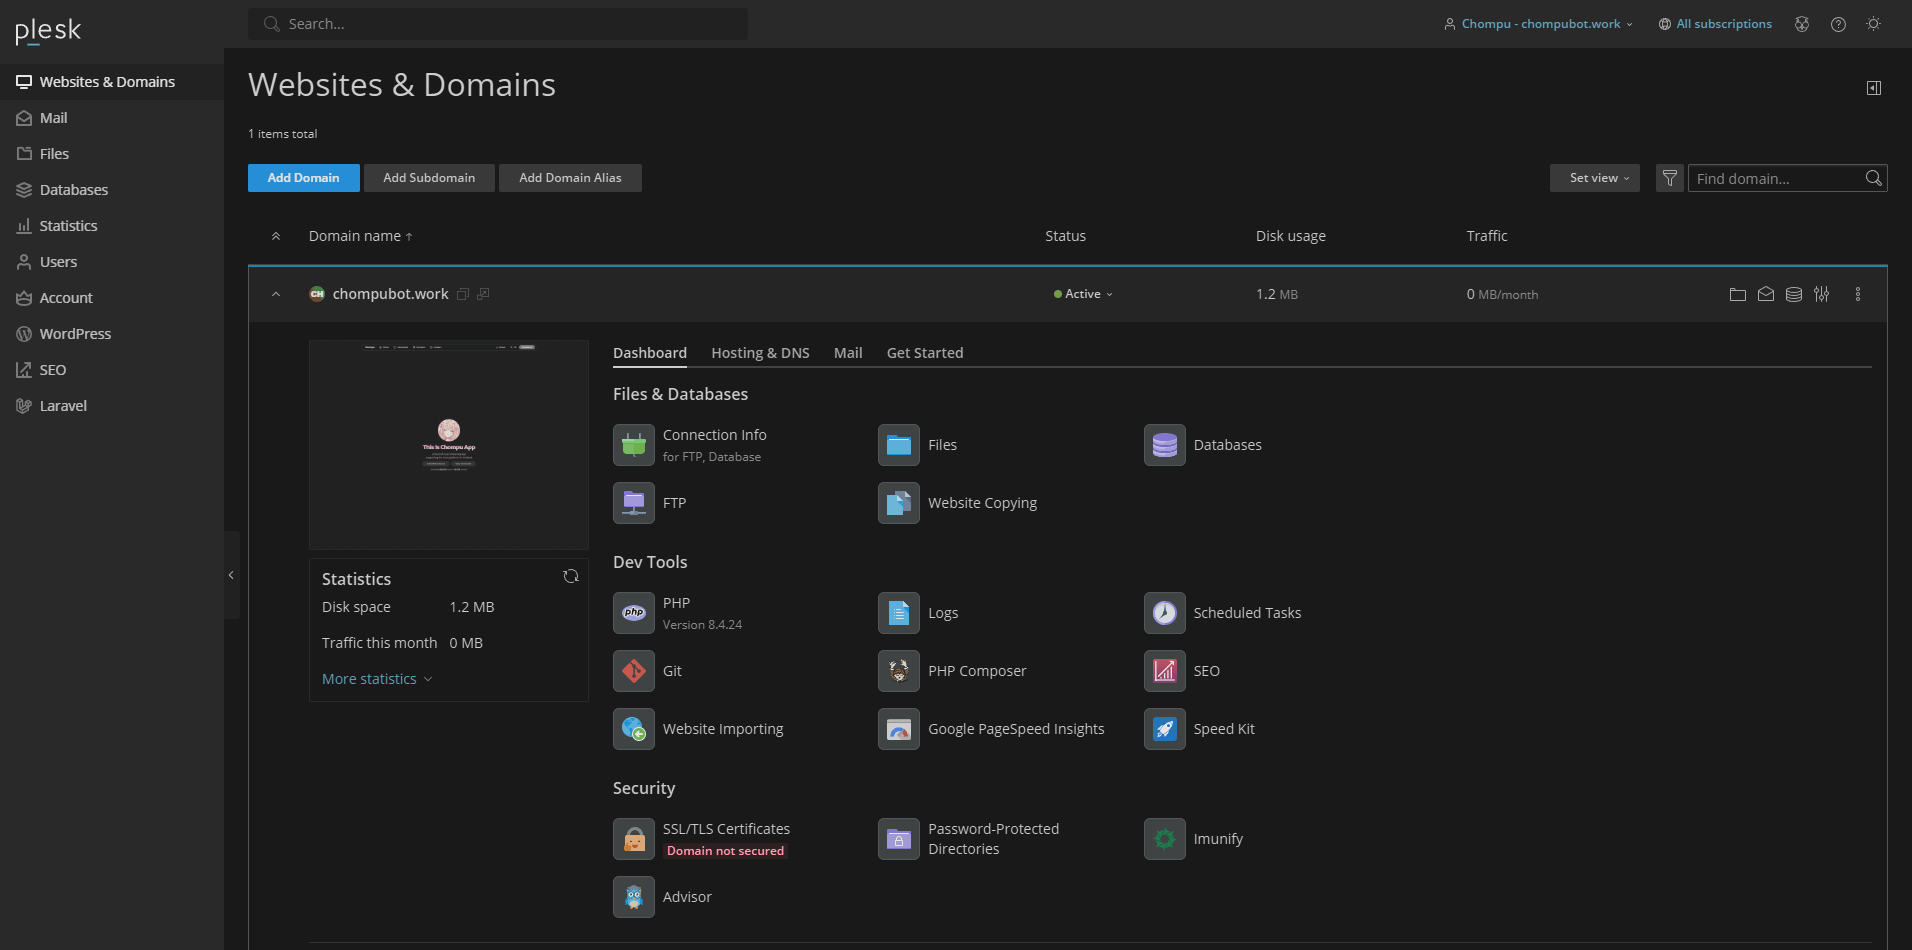Open the Advisor owl icon
Viewport: 1912px width, 950px height.
pyautogui.click(x=634, y=897)
